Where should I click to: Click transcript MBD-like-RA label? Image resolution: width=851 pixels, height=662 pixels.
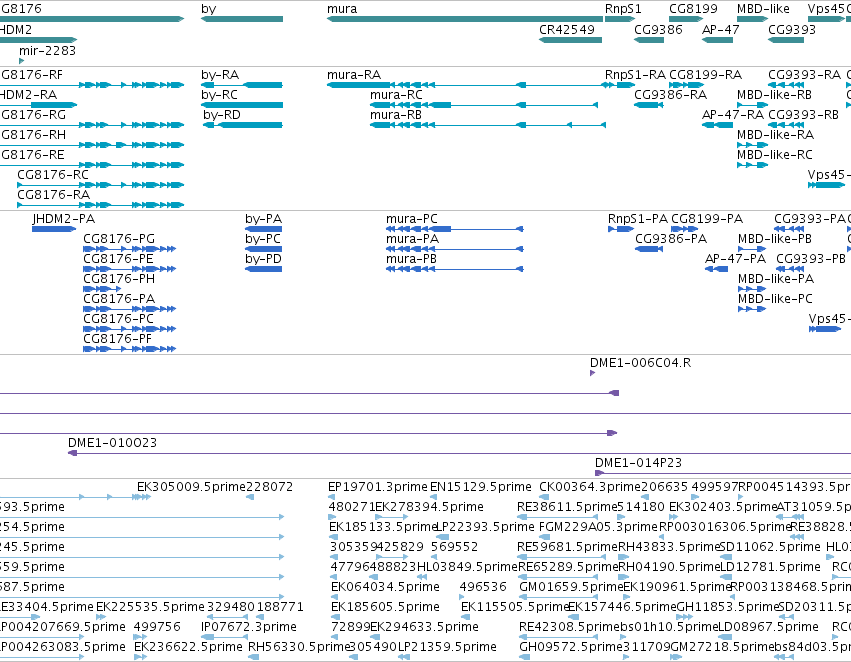[x=776, y=135]
